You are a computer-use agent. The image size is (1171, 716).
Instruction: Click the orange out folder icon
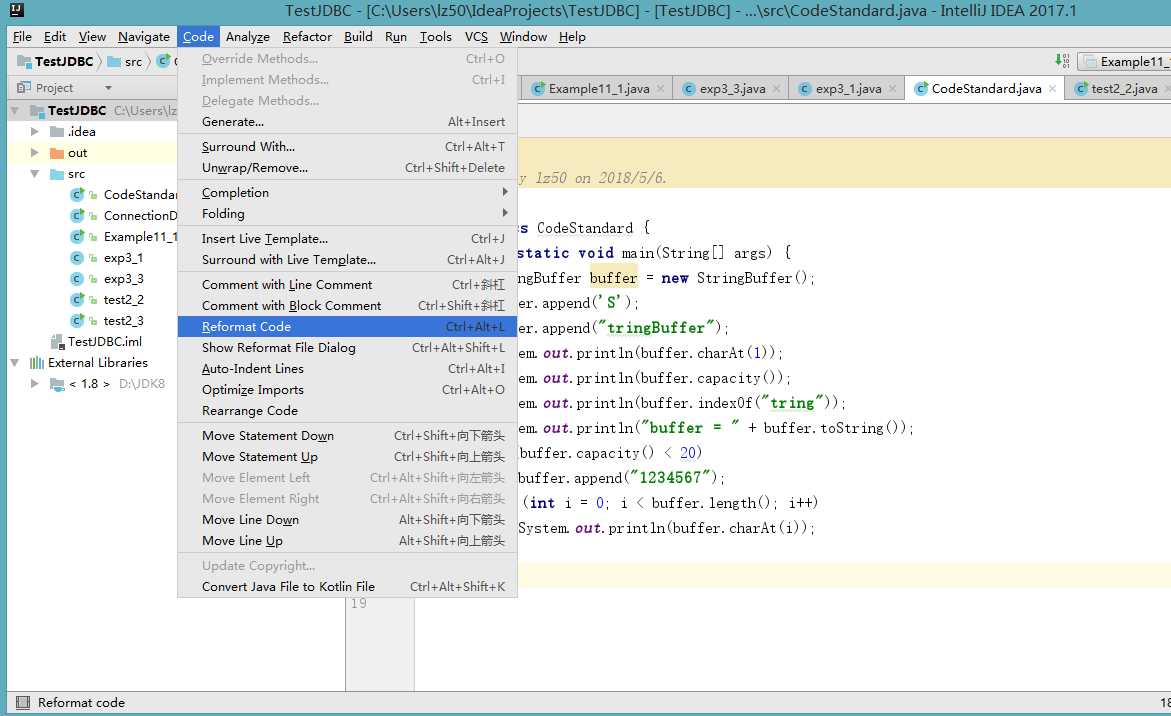[x=57, y=153]
